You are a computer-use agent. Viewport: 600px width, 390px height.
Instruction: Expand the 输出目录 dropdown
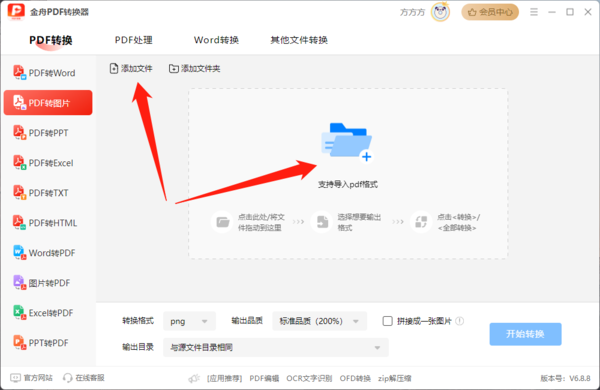click(x=276, y=347)
